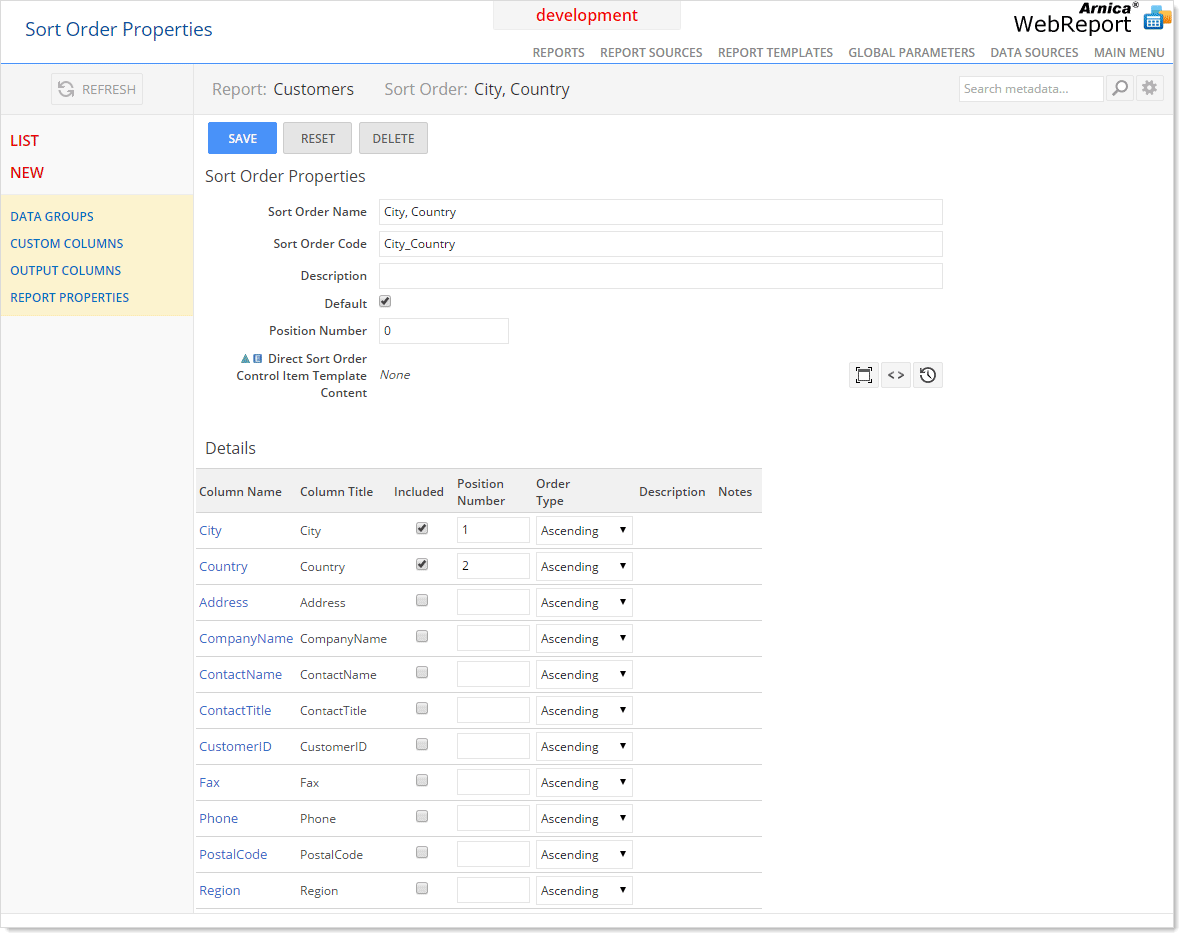
Task: Toggle Included checkbox for the City row
Action: pos(422,529)
